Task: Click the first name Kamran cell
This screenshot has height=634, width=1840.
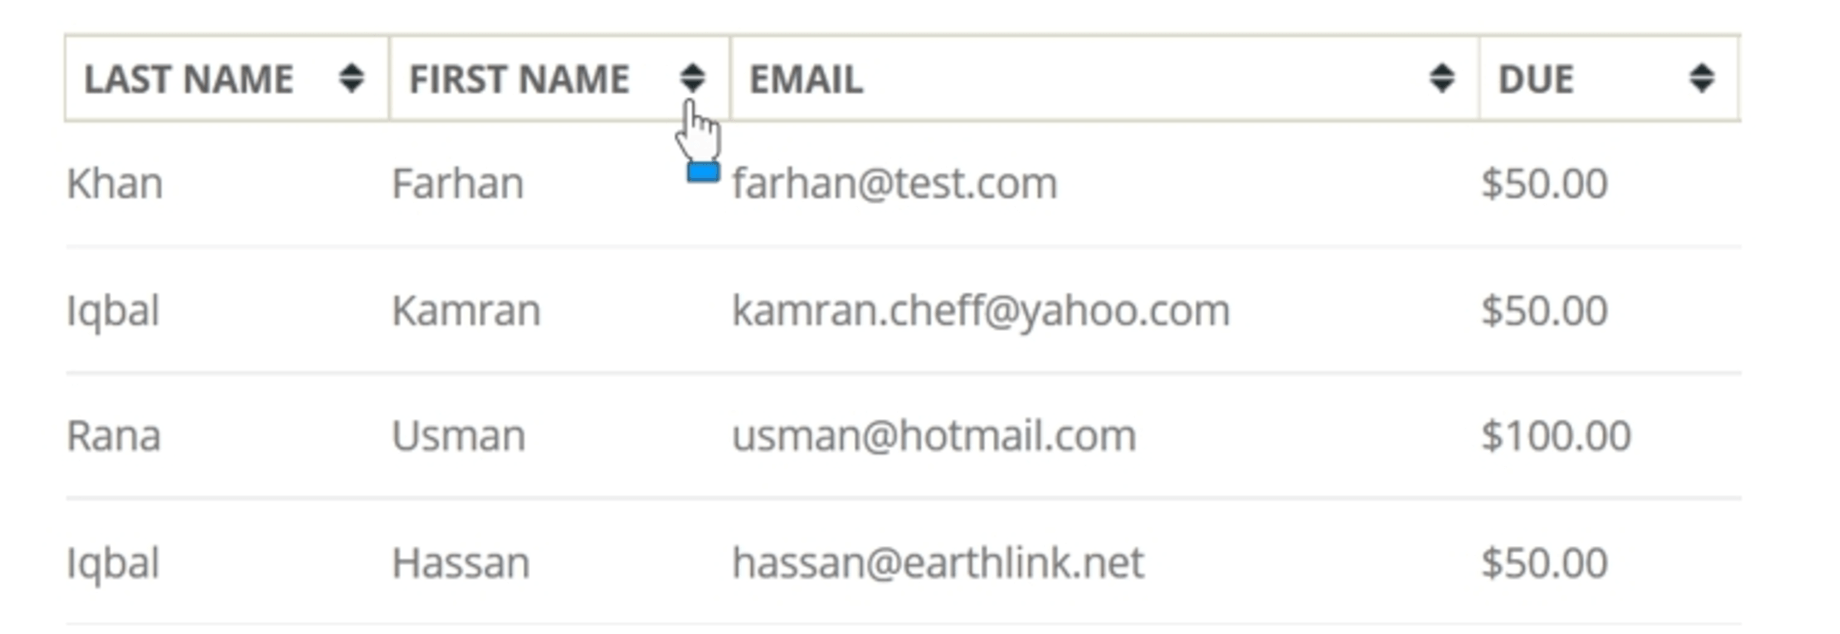Action: pyautogui.click(x=465, y=311)
